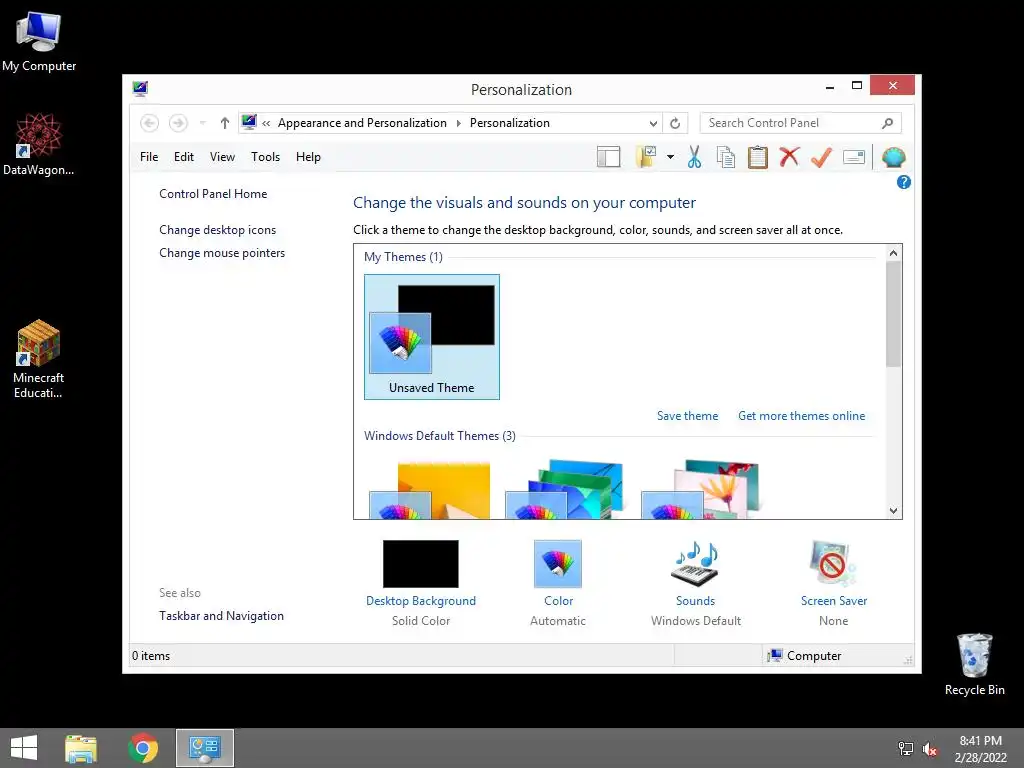Click the network tray icon
1024x768 pixels.
[906, 749]
